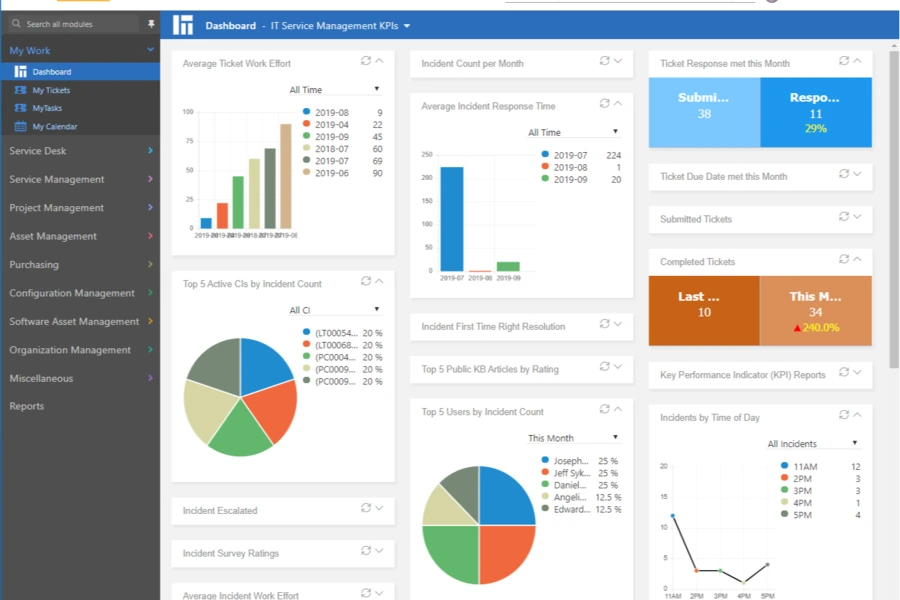Click the Submitted tile showing 38
Viewport: 900px width, 600px height.
point(704,113)
